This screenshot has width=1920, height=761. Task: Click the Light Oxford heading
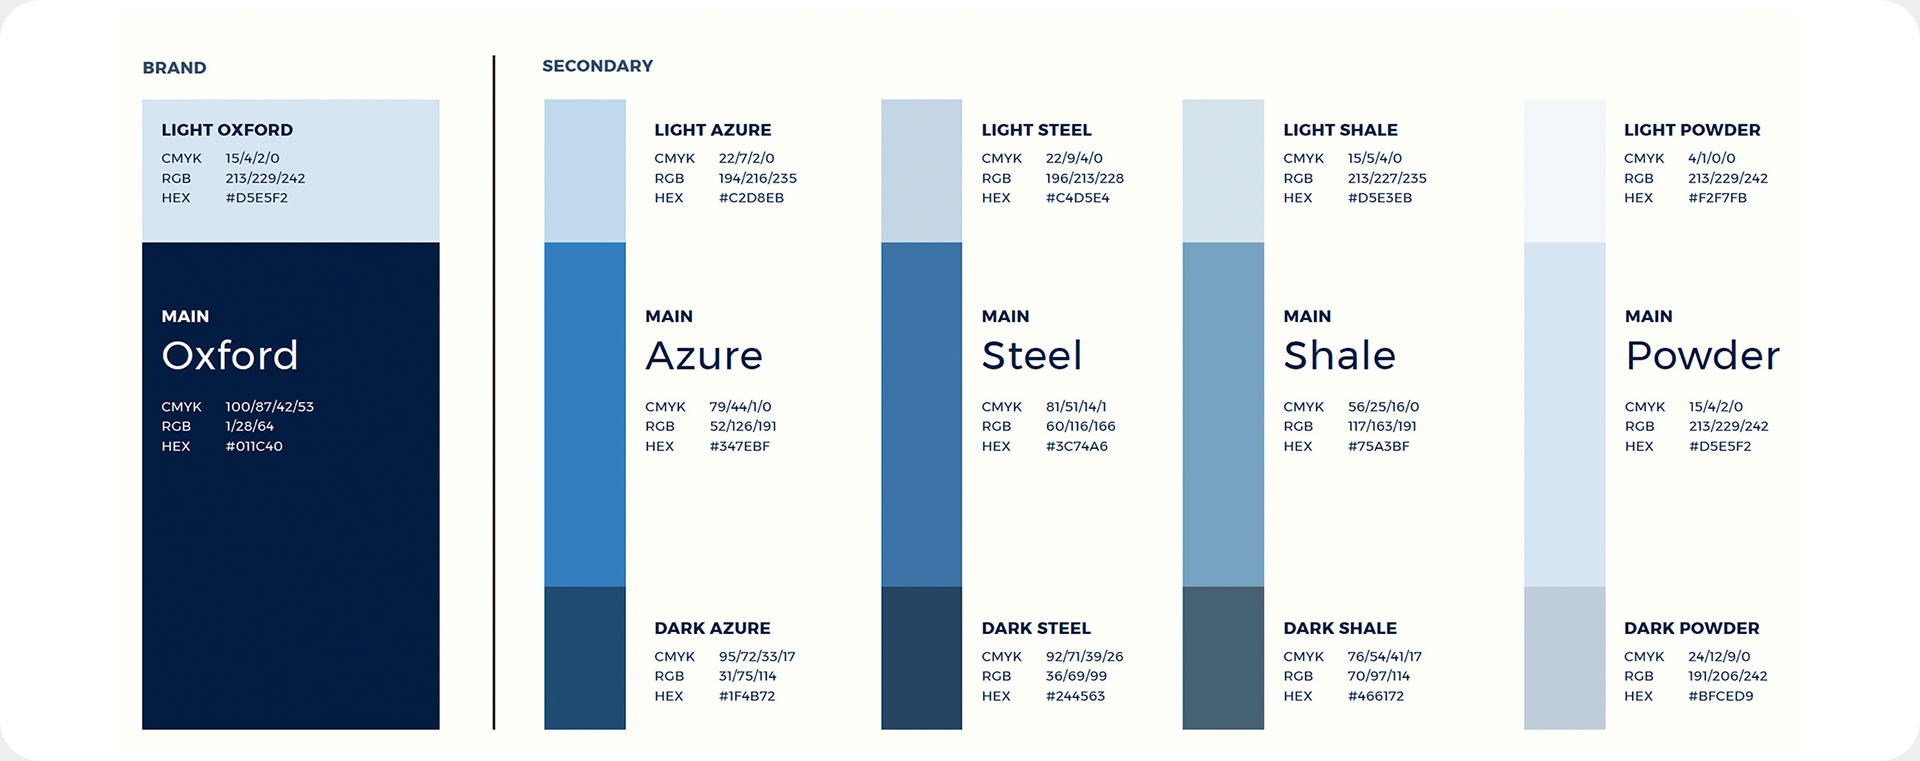tap(227, 130)
